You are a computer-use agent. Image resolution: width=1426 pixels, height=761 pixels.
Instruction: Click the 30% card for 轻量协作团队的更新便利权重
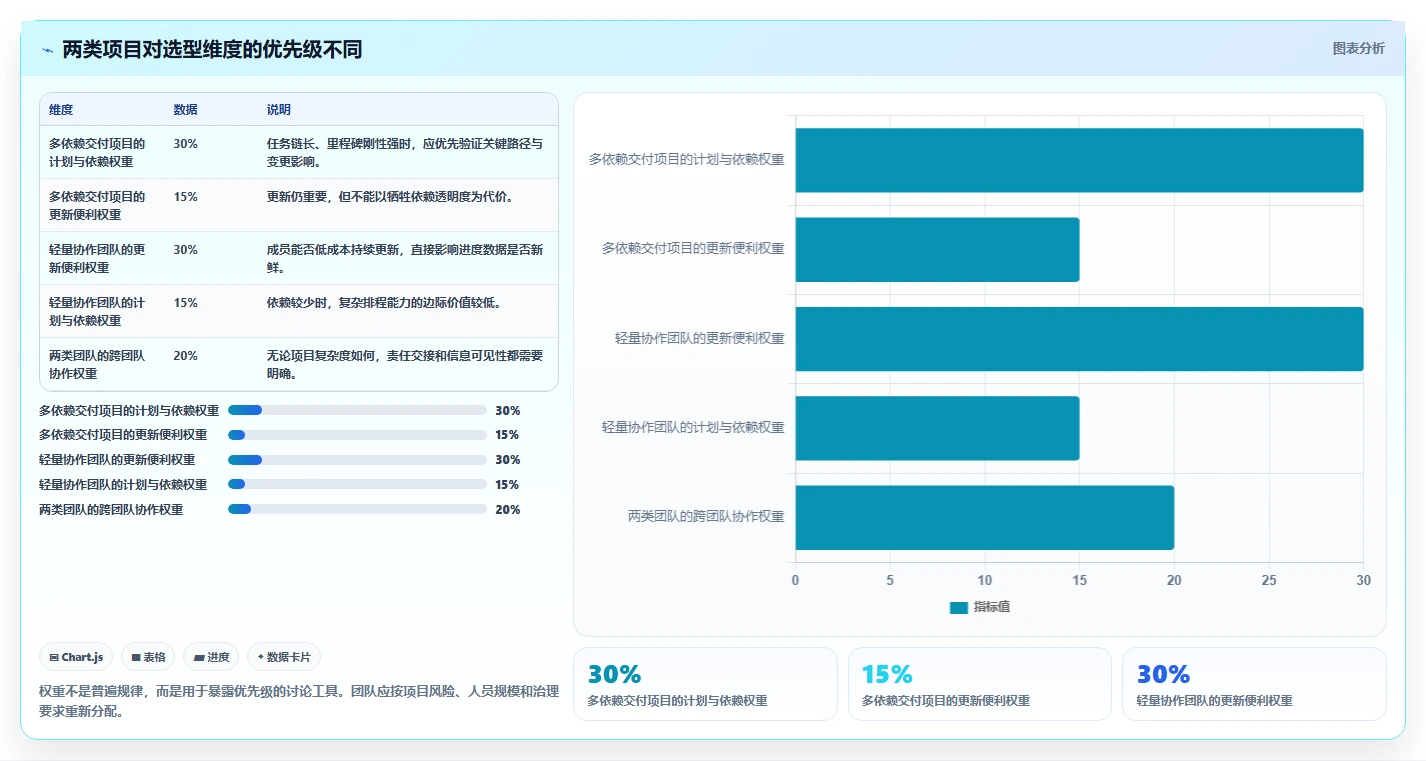tap(1254, 684)
